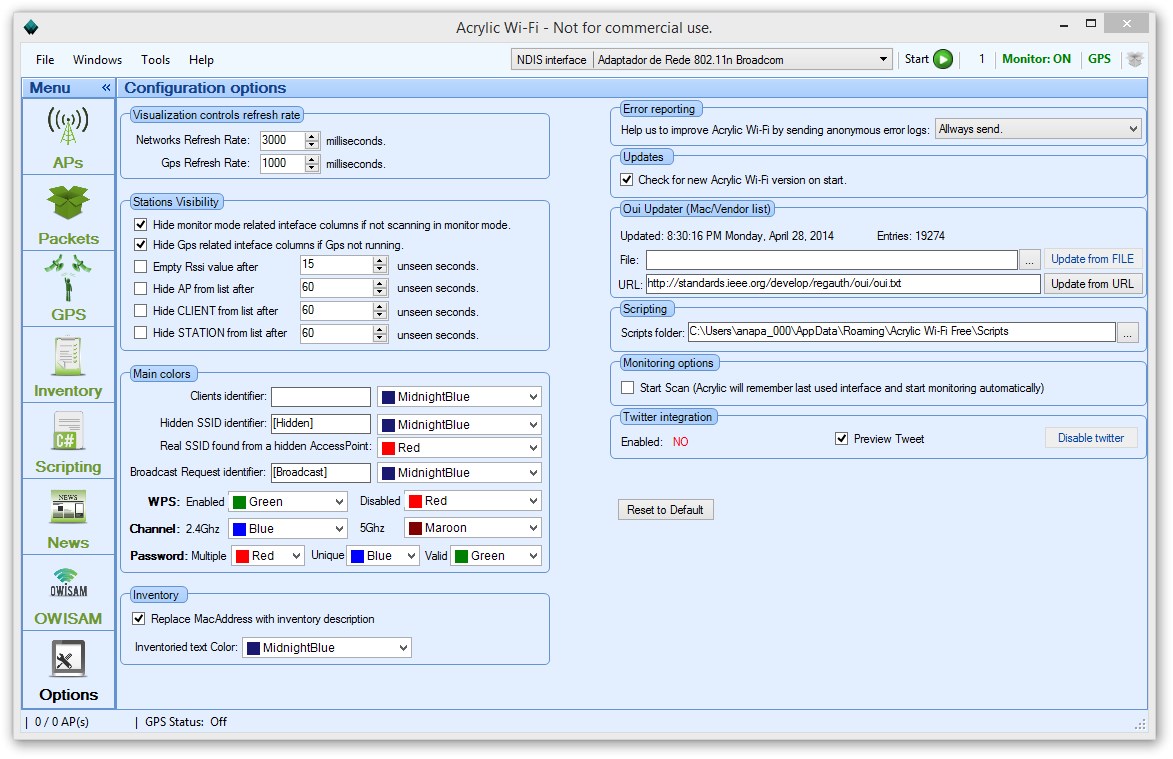Open the GPS satellite icon
The height and width of the screenshot is (759, 1173).
68,277
